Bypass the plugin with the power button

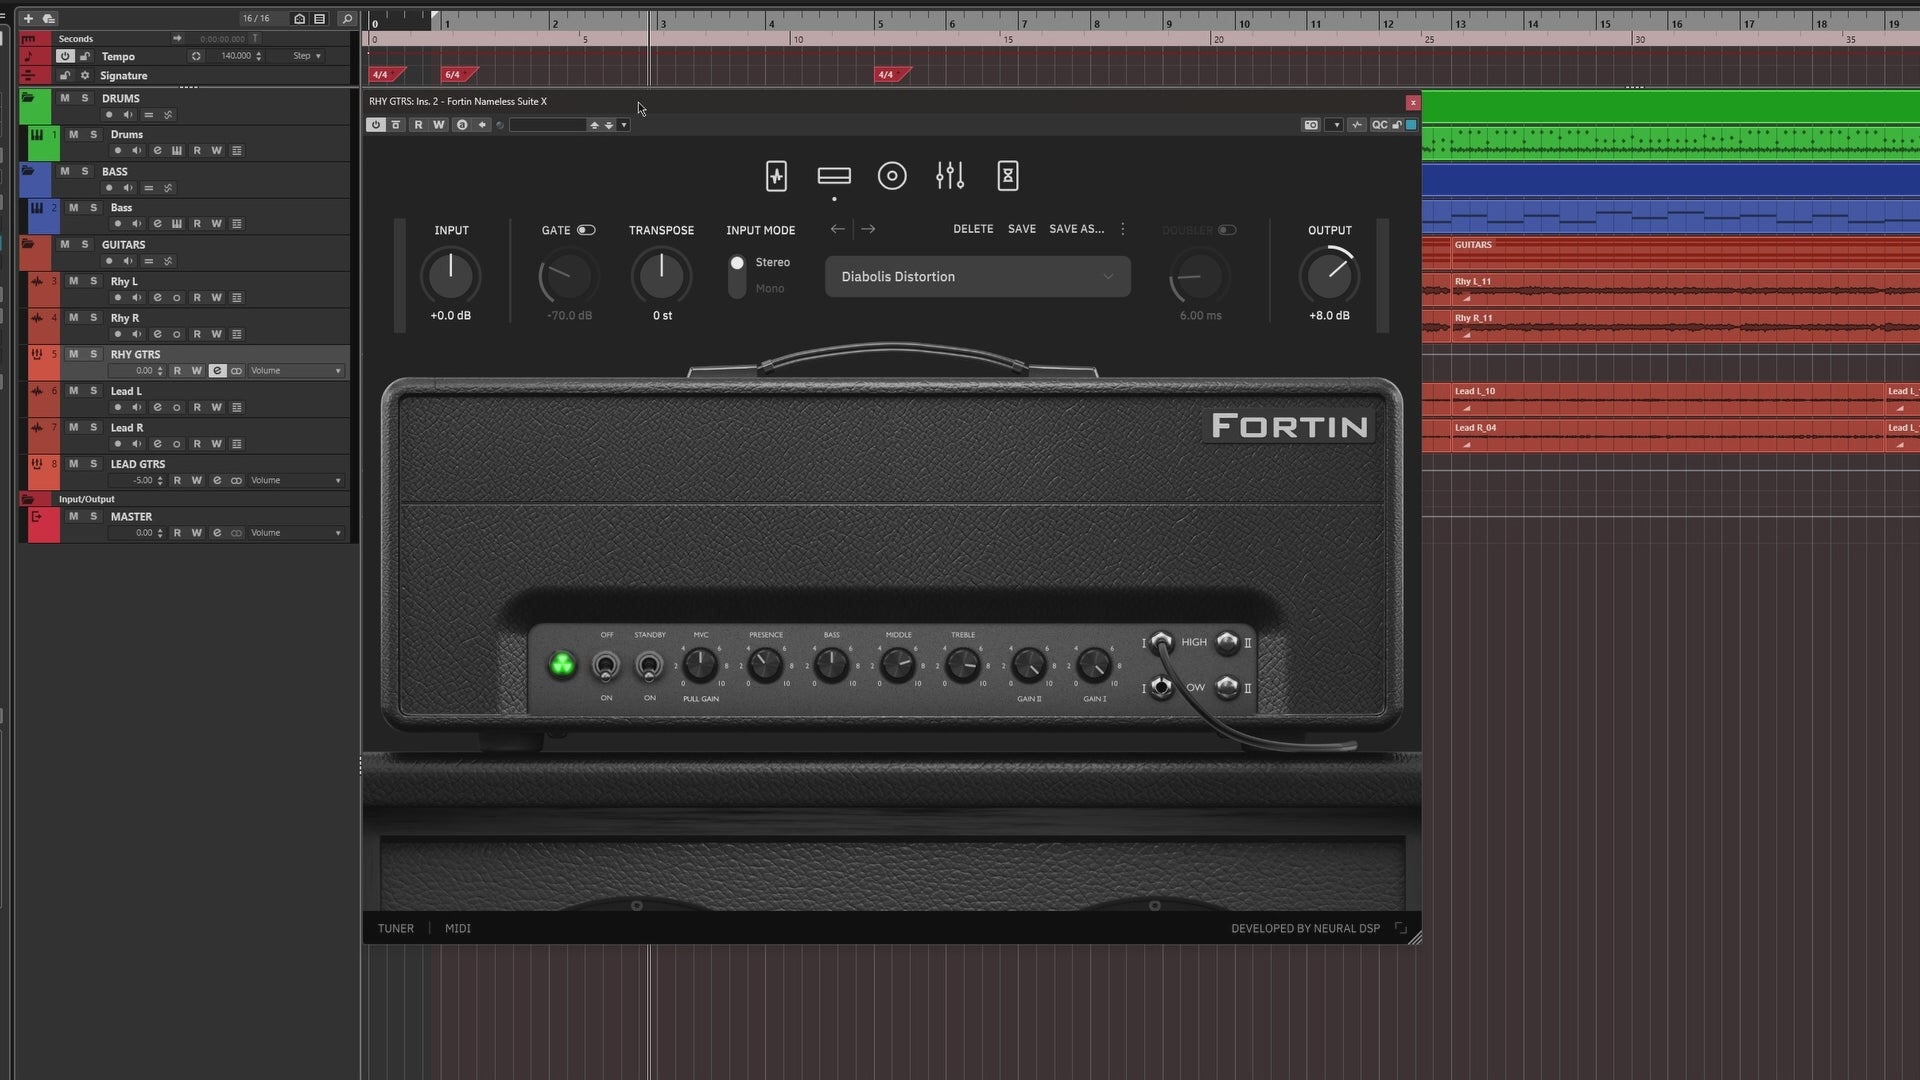click(376, 125)
